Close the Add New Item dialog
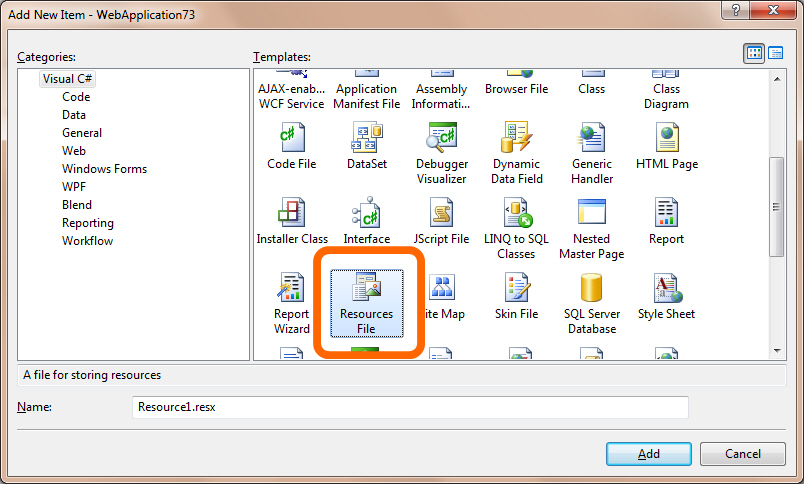 tap(773, 10)
